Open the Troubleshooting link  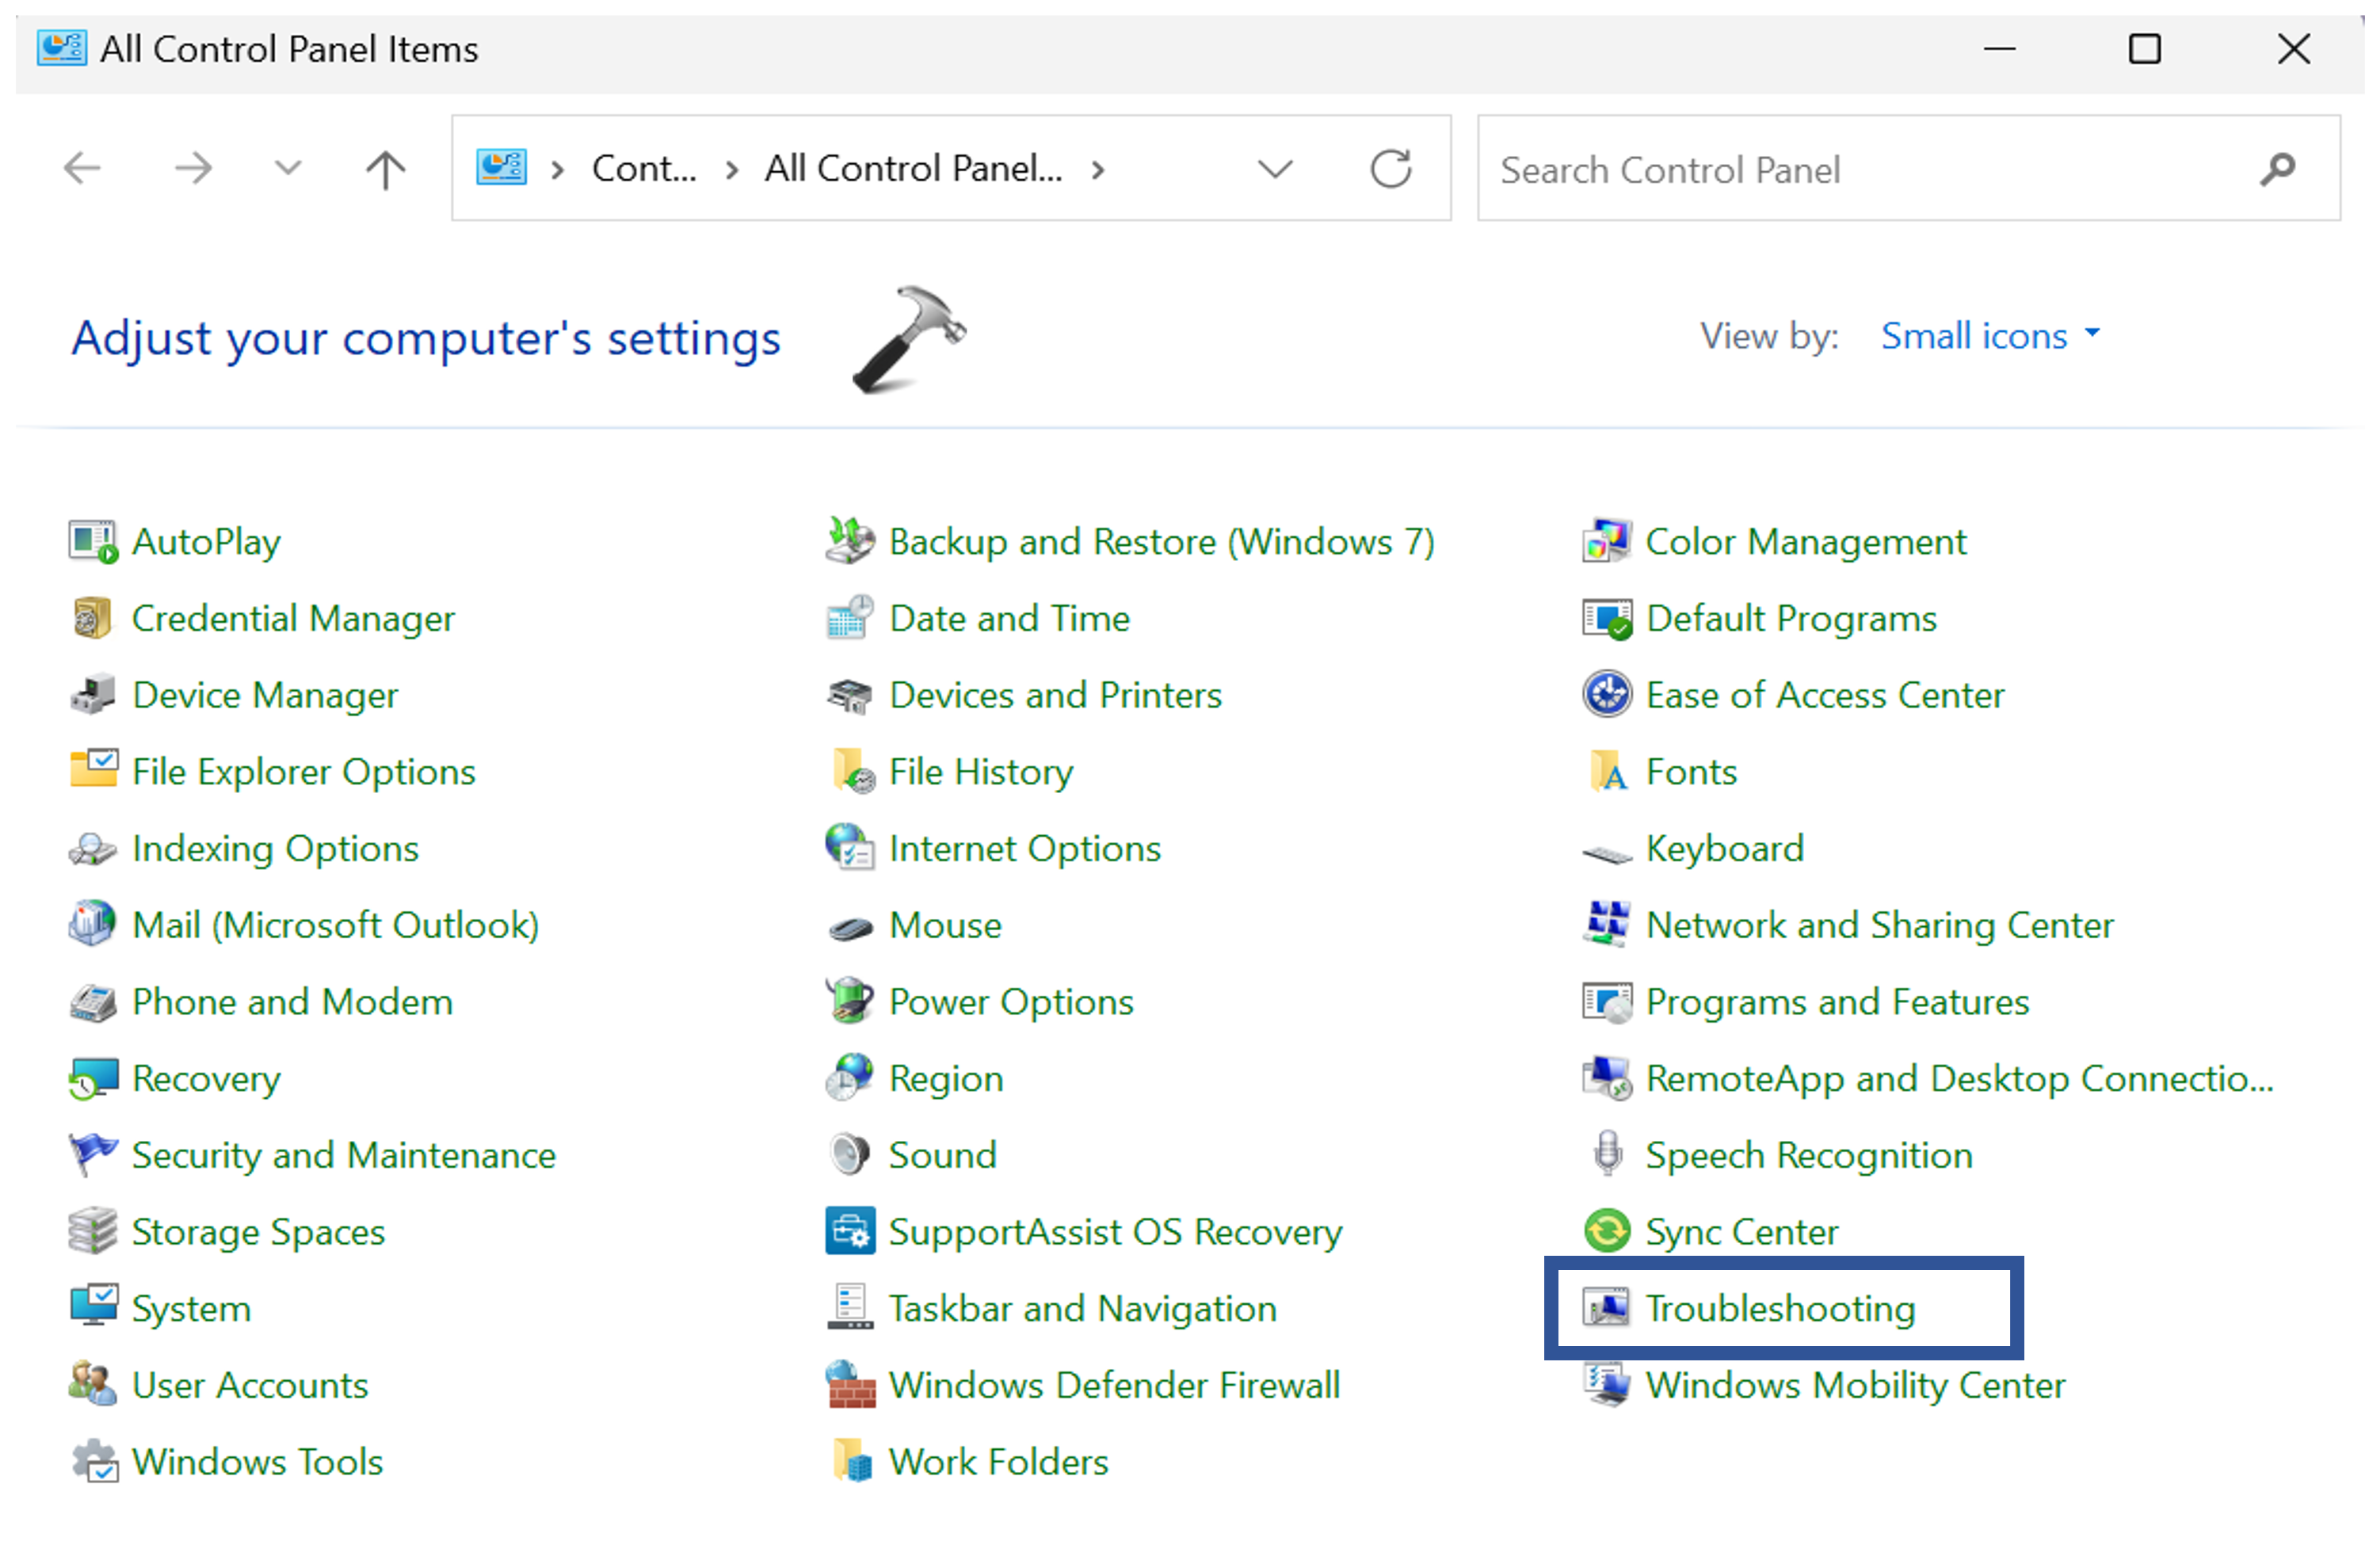tap(1780, 1308)
